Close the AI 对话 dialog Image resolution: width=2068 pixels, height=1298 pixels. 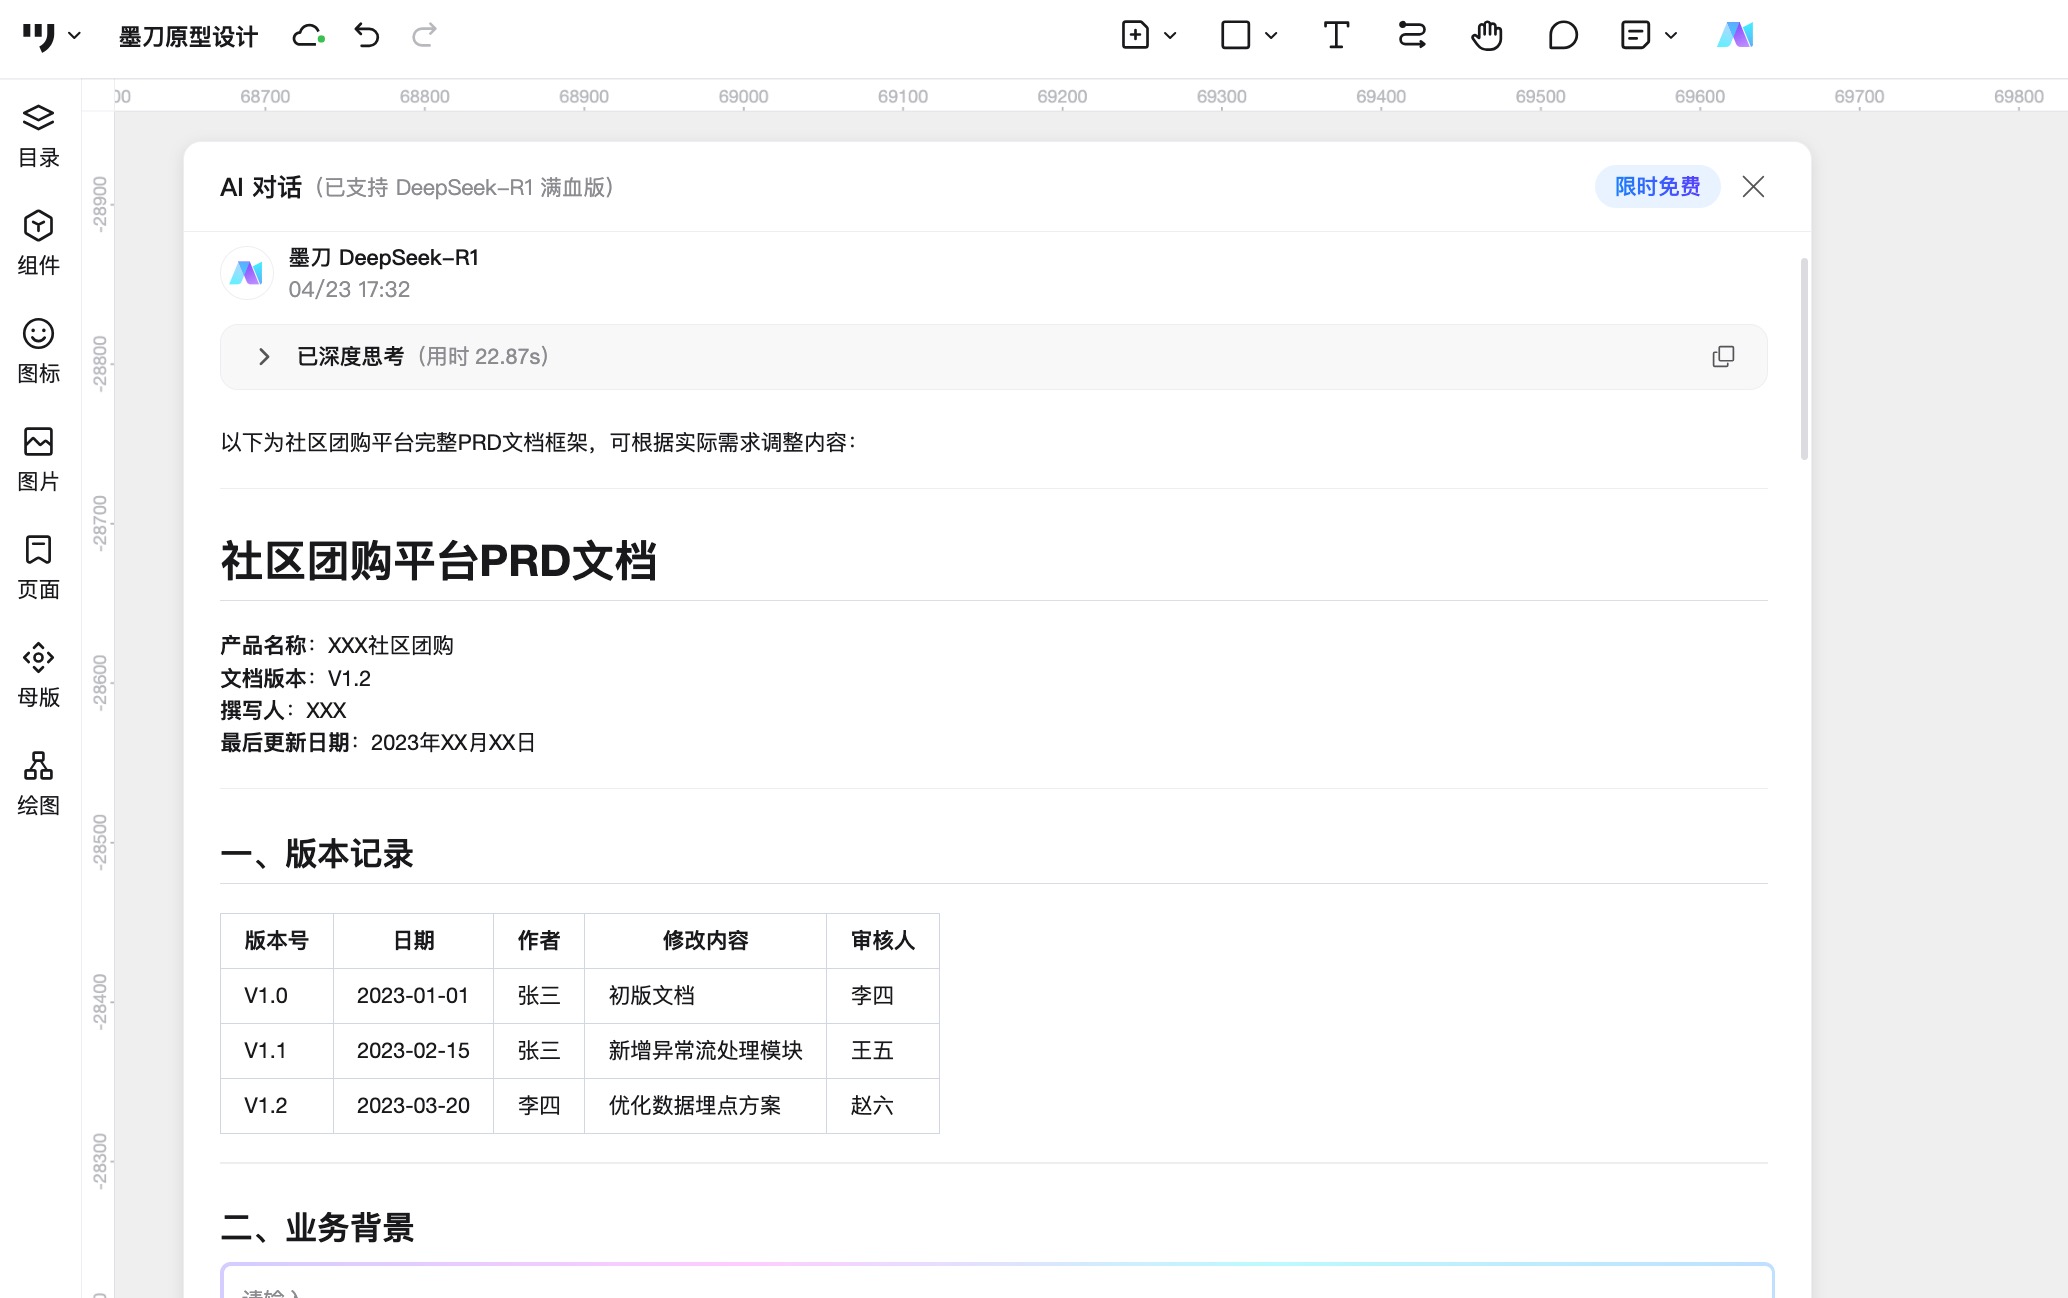[x=1753, y=187]
